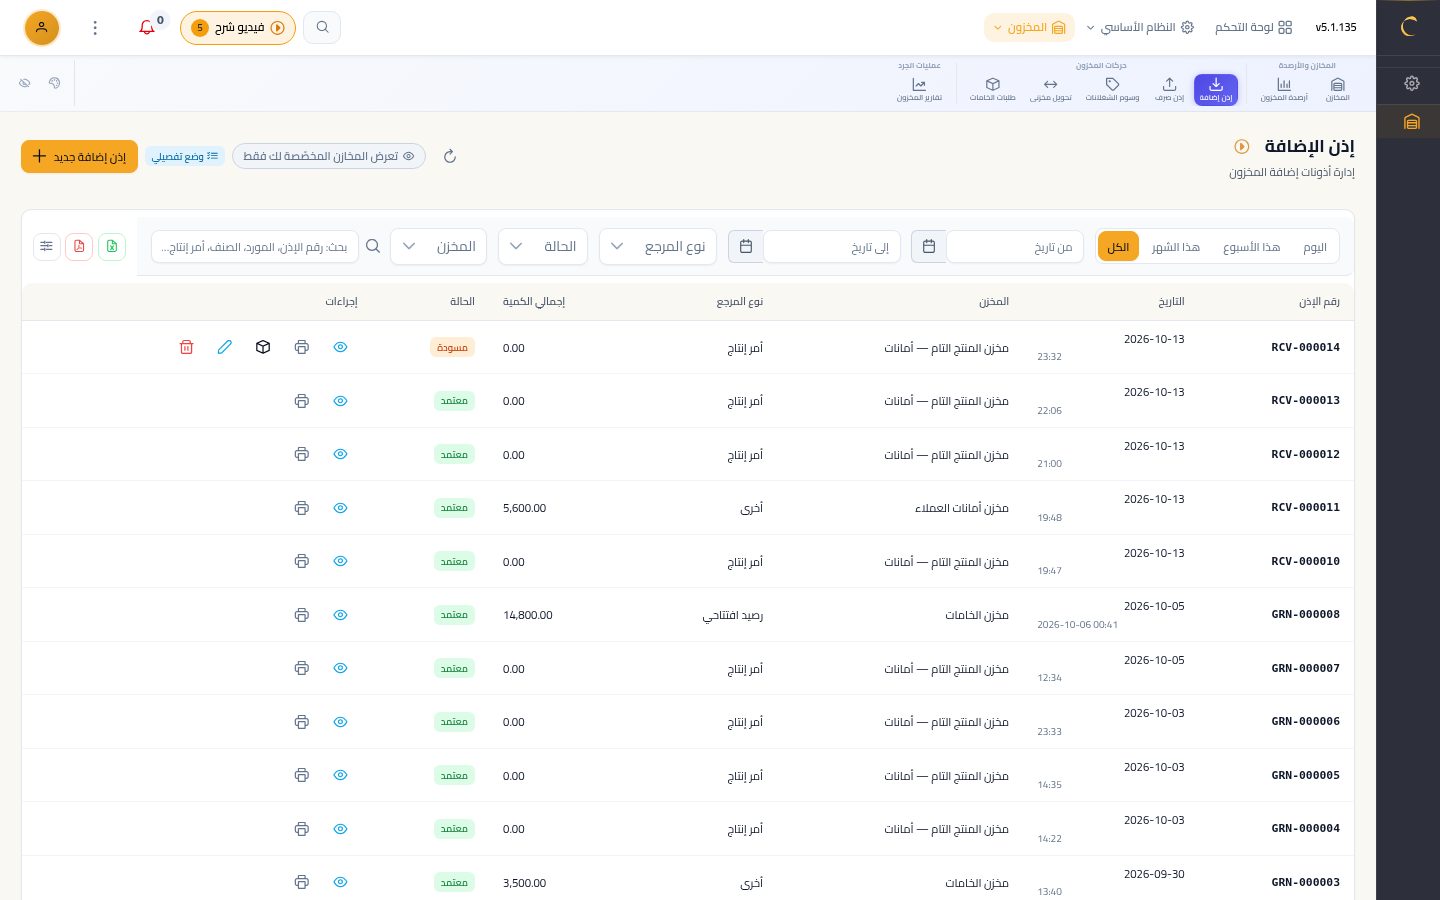View permit RCV-000014 with eye icon
This screenshot has width=1440, height=900.
click(340, 347)
